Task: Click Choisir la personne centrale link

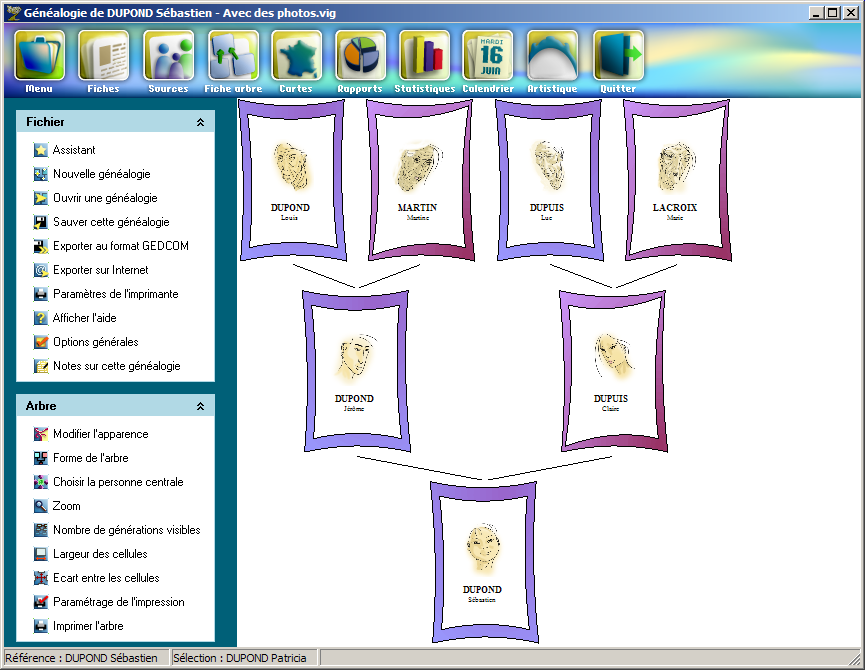Action: point(118,482)
